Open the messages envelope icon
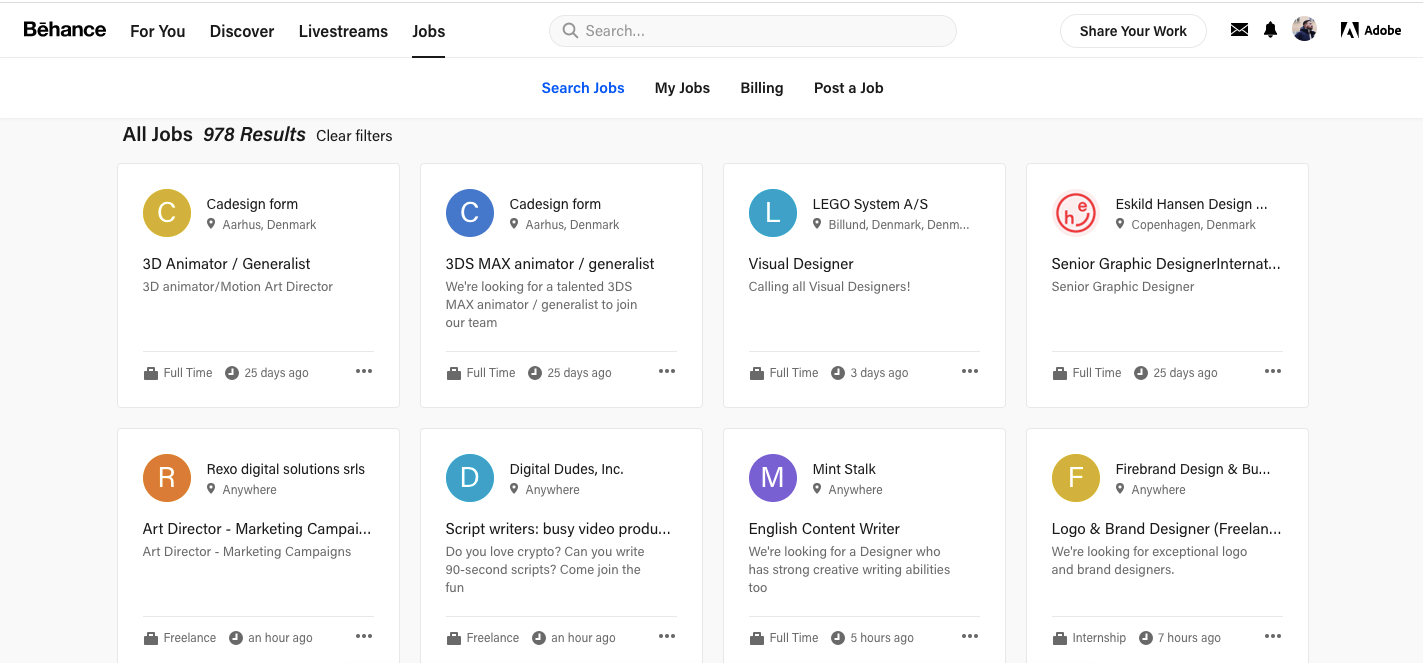 pos(1239,30)
